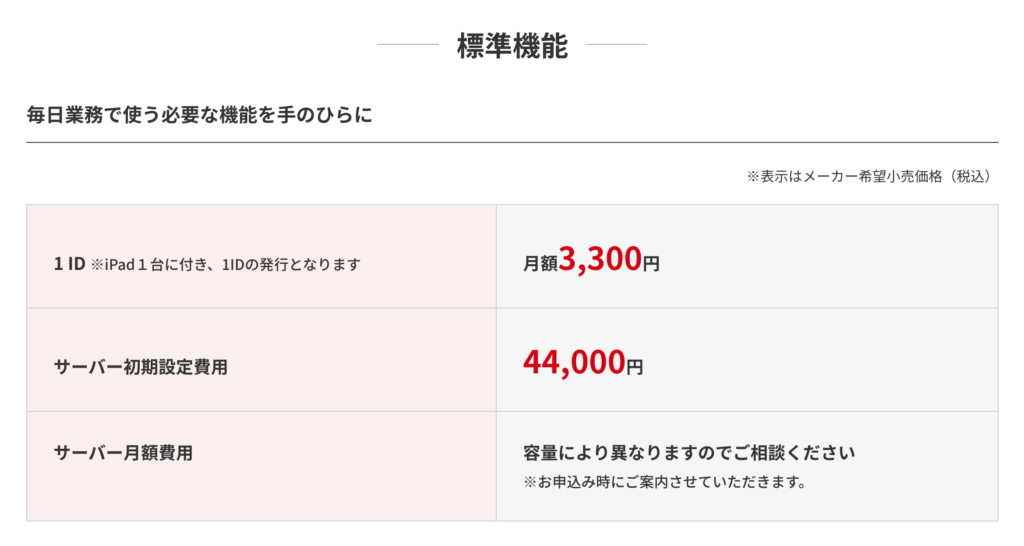Click the 円 unit after 44,000
This screenshot has width=1024, height=546.
(635, 367)
